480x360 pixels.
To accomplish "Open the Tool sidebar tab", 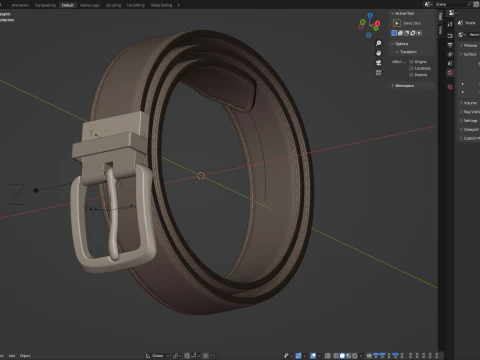I will [441, 16].
